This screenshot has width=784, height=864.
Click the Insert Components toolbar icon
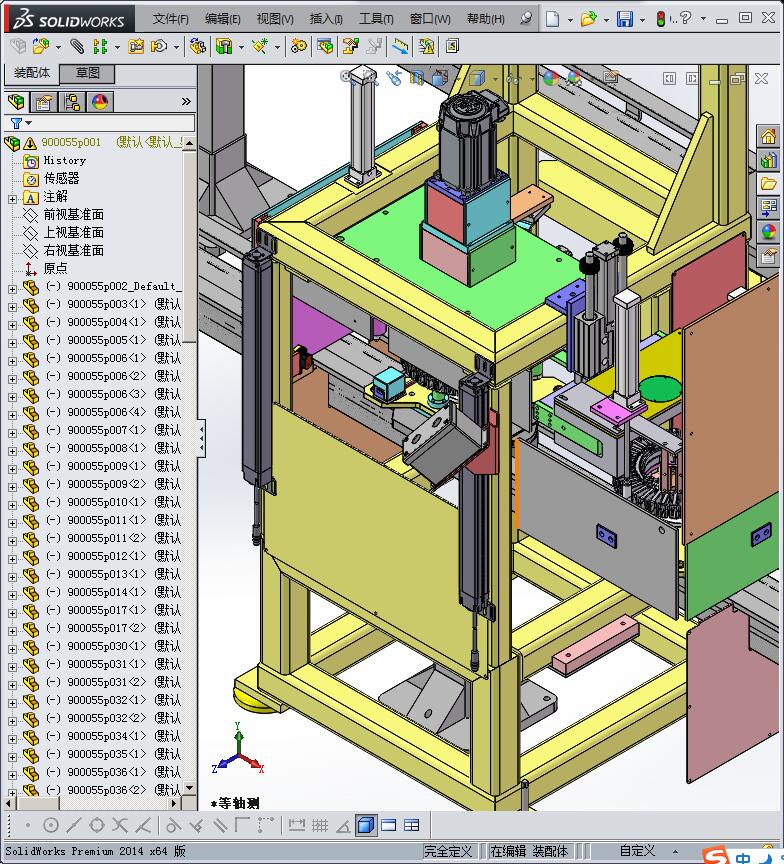click(x=40, y=46)
